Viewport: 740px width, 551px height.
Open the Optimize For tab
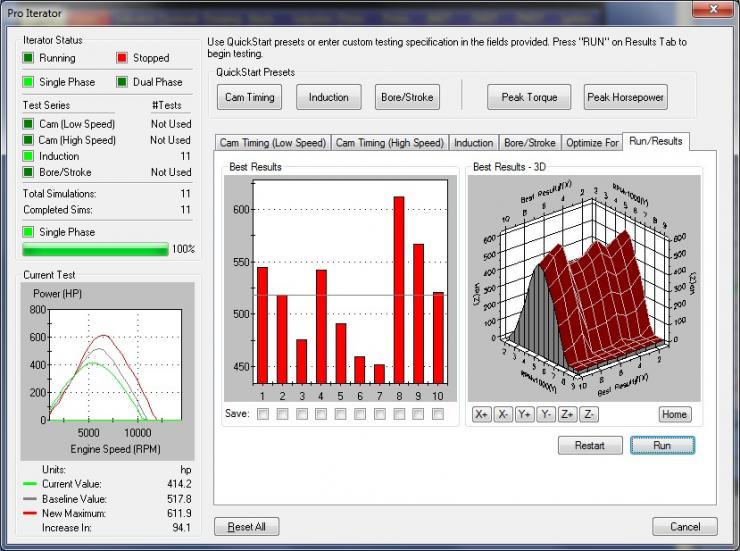click(x=592, y=142)
